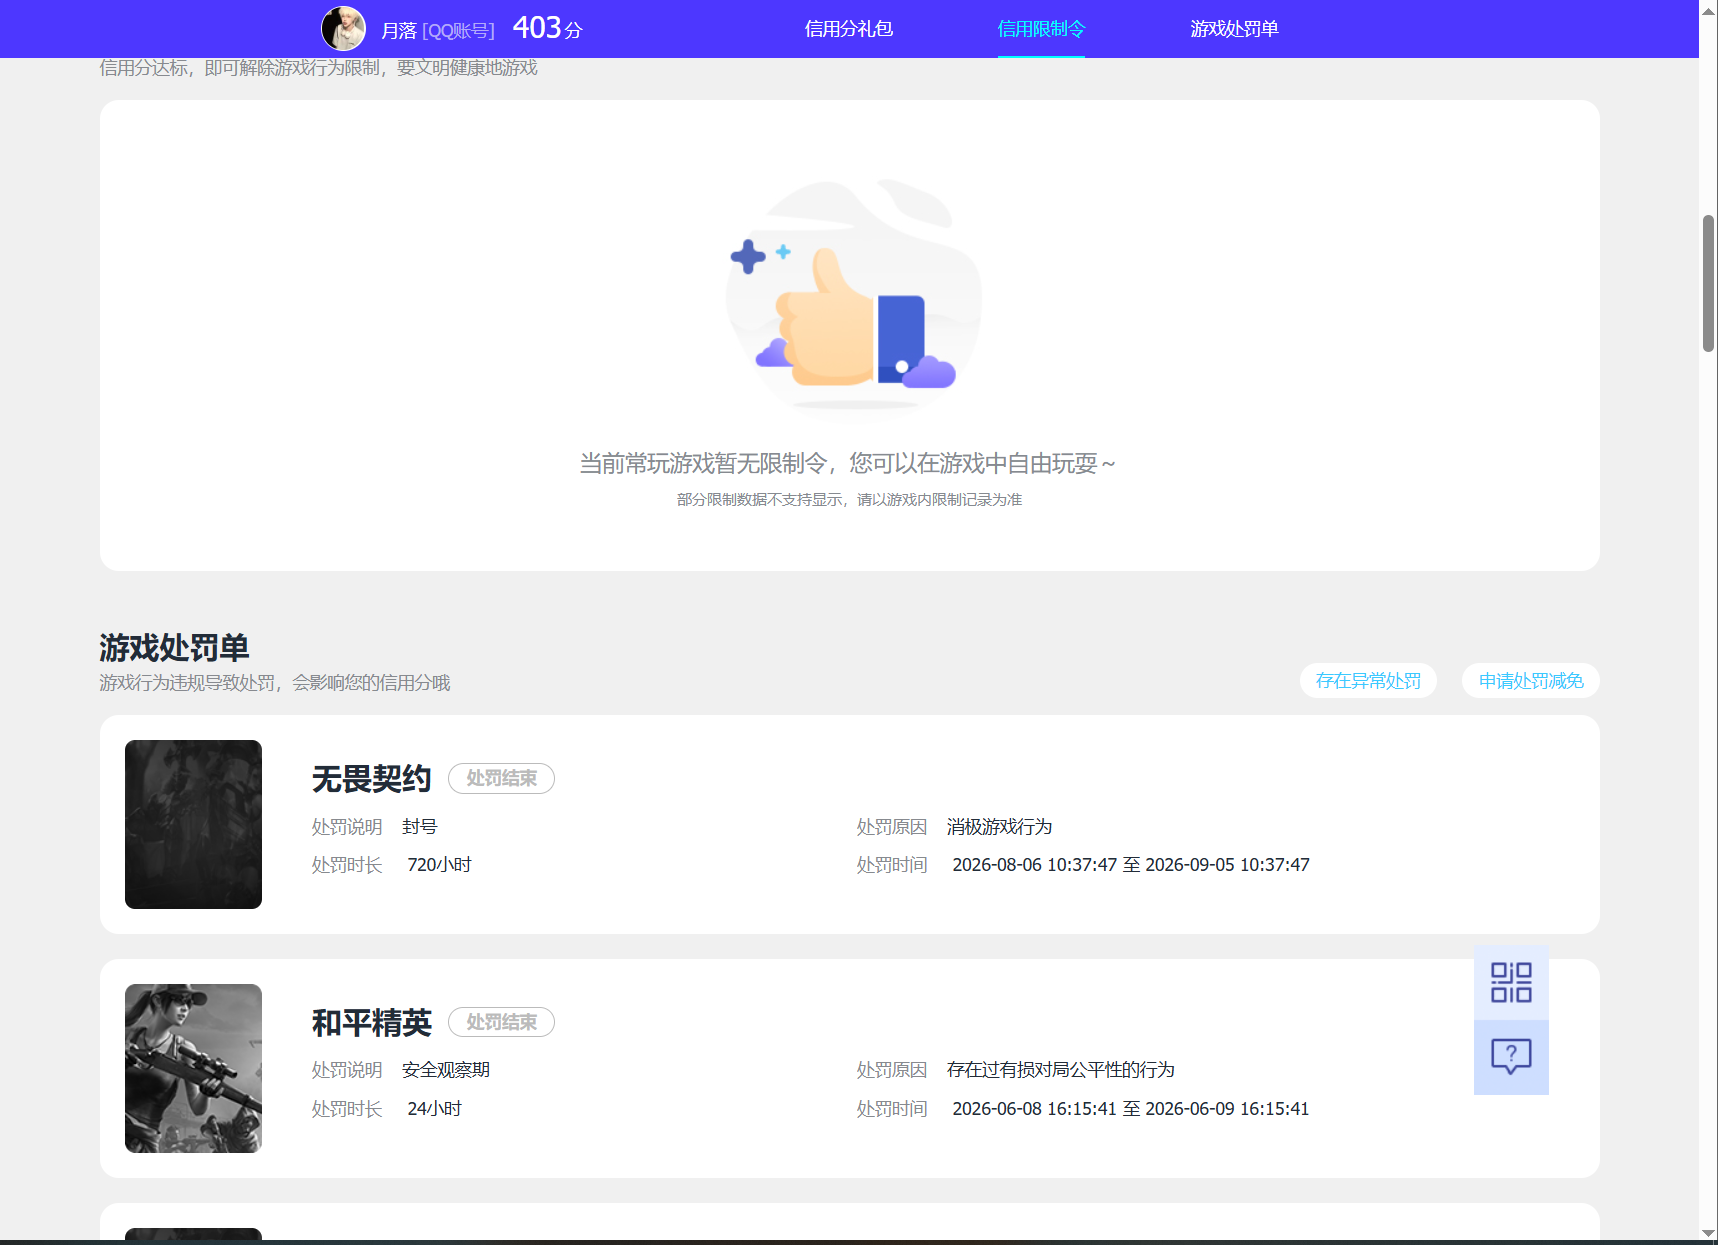The width and height of the screenshot is (1718, 1245).
Task: Open the 游戏处罚单 tab
Action: click(x=1234, y=29)
